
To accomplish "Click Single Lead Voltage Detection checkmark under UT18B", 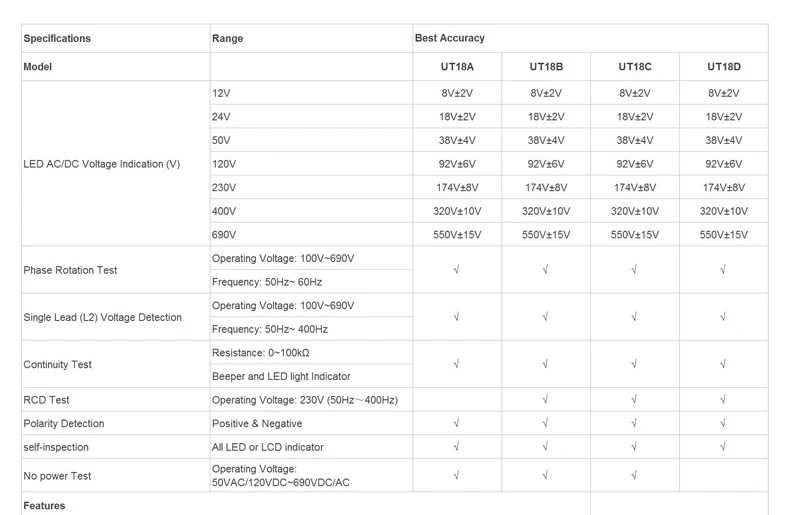I will (546, 317).
